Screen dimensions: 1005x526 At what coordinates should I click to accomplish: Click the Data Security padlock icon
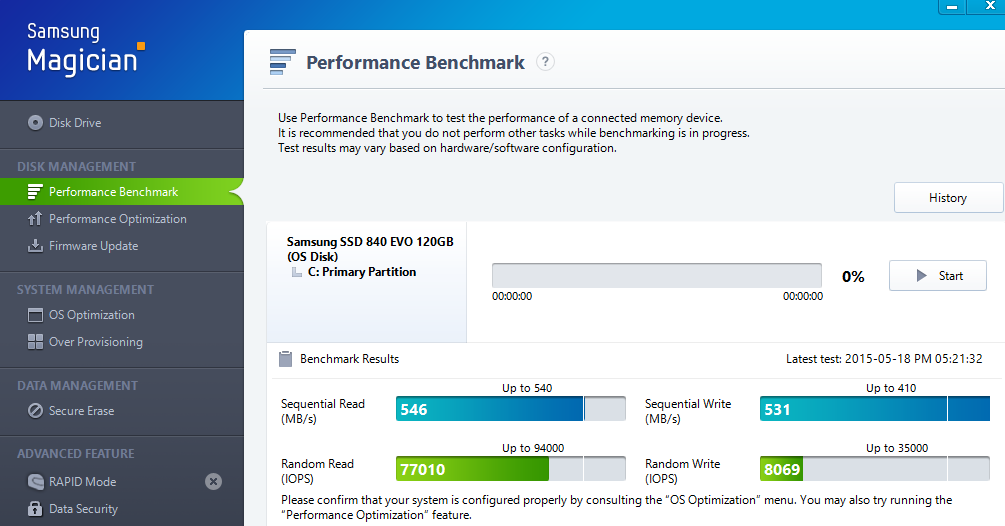point(35,508)
